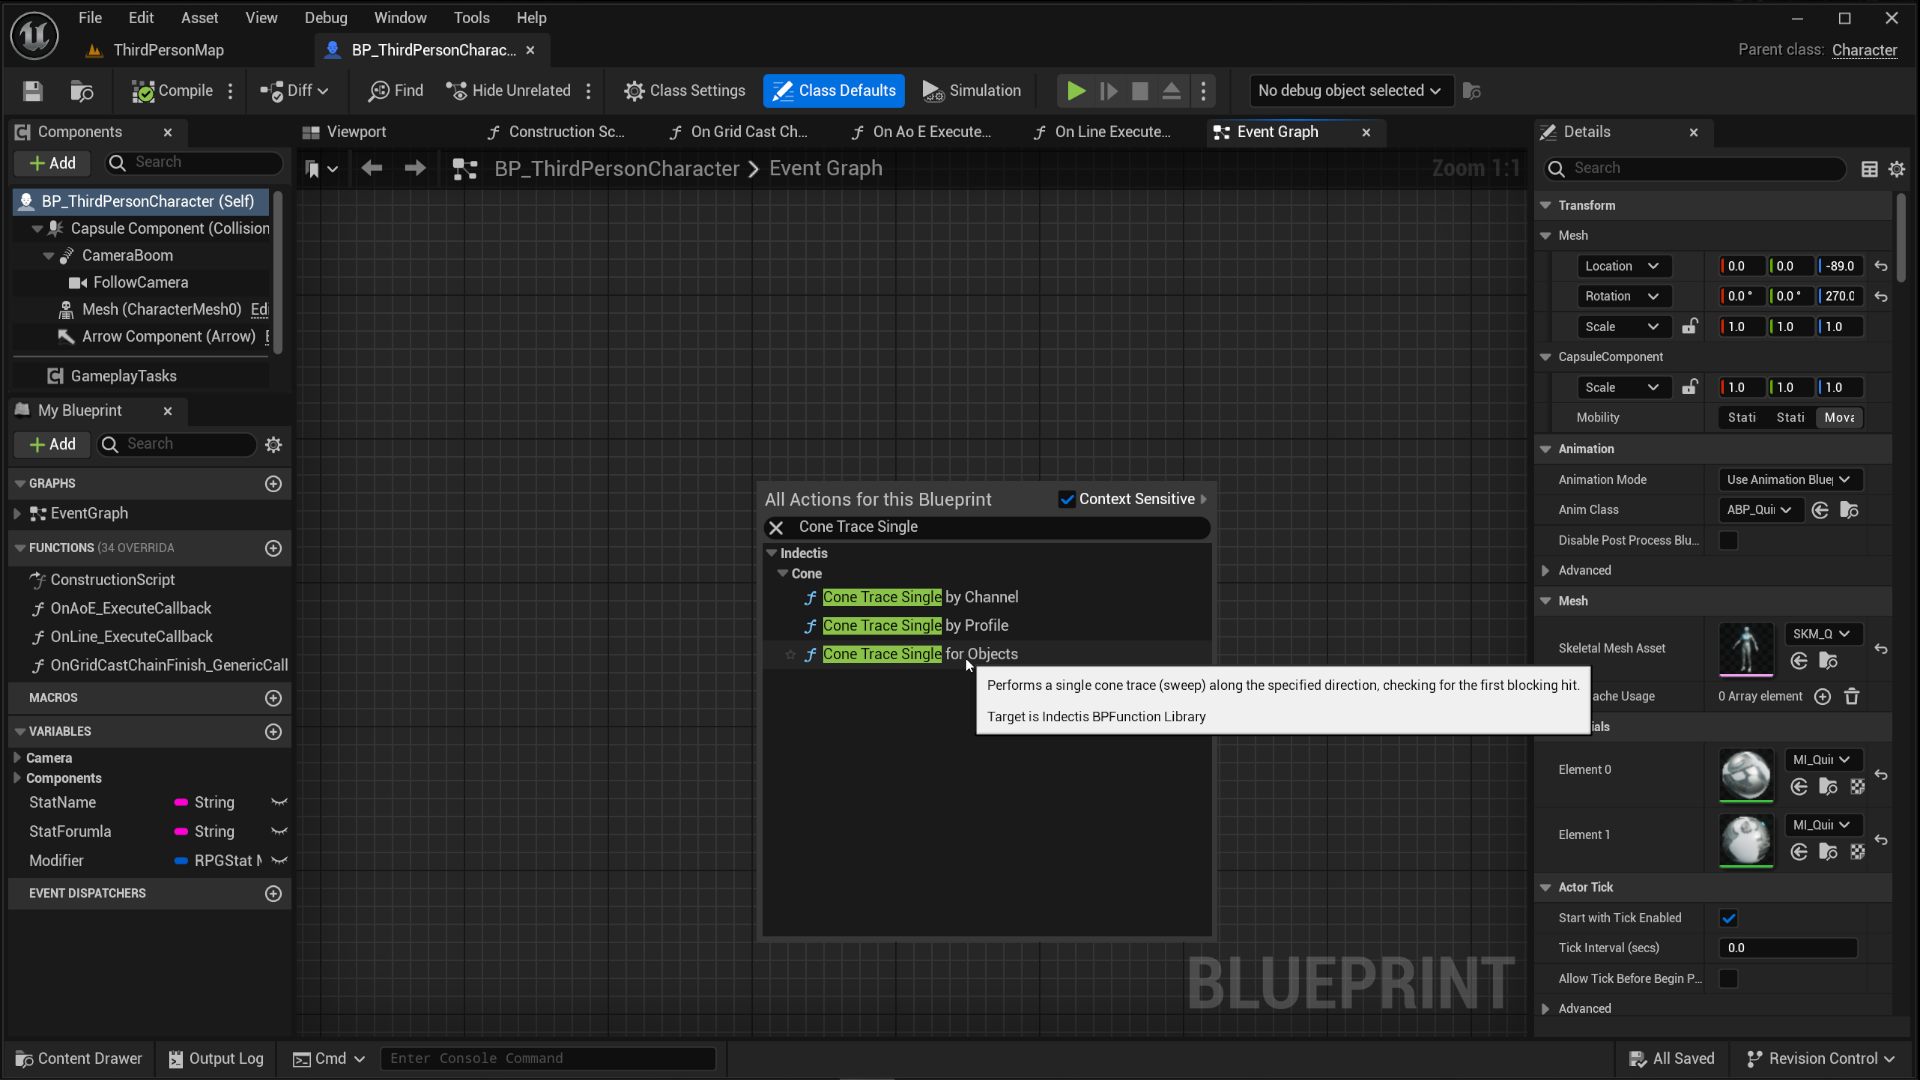Toggle Mesh scale lock icon
The image size is (1920, 1080).
(1689, 327)
